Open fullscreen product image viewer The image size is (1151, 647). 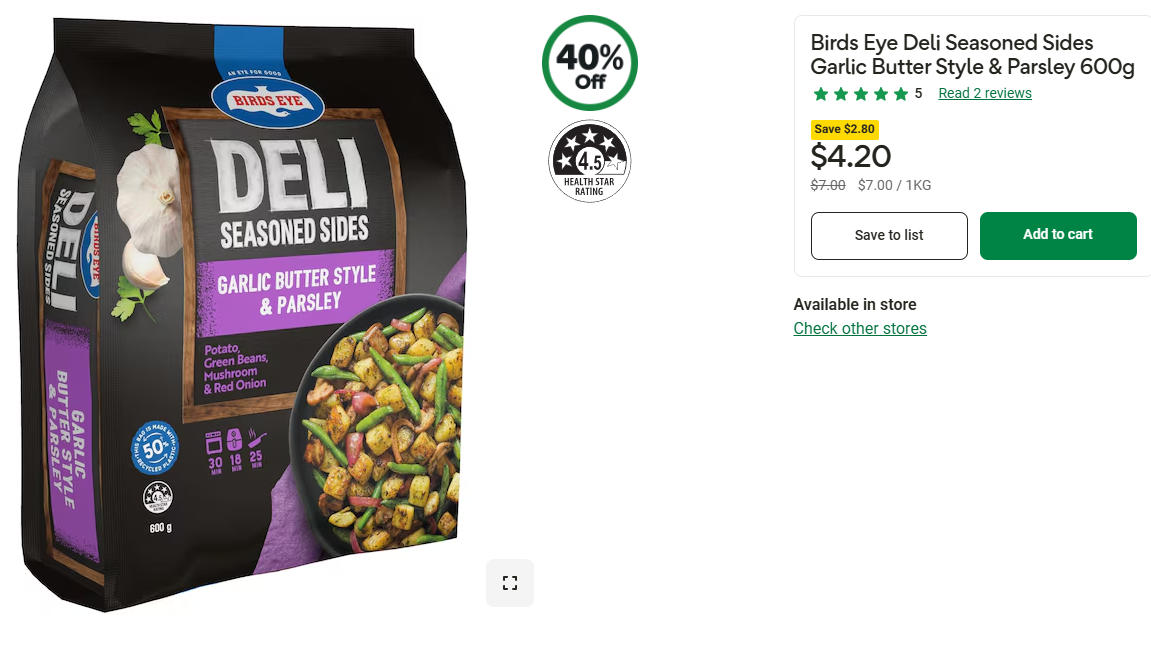coord(509,583)
